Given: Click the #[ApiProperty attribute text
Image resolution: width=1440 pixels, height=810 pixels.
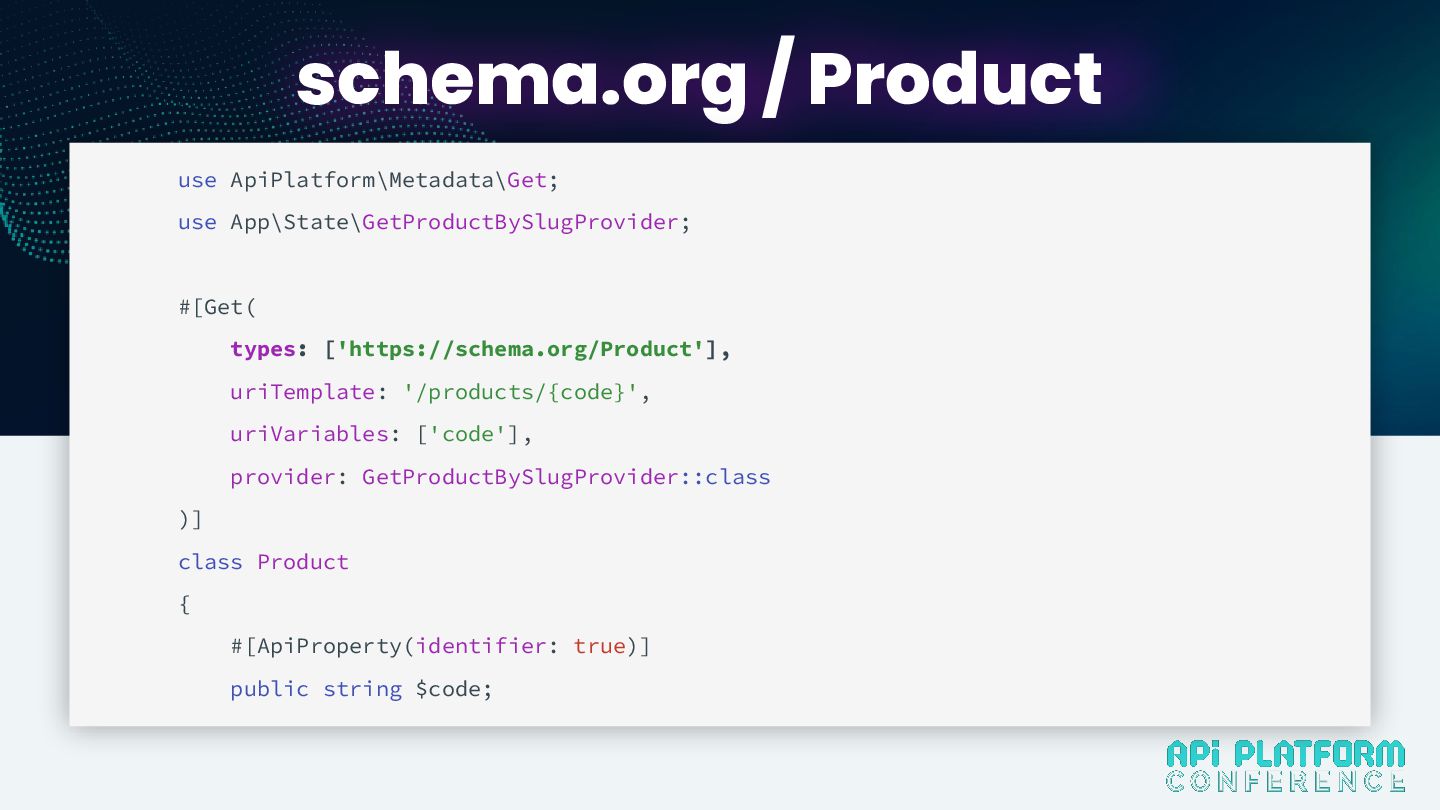Looking at the screenshot, I should pyautogui.click(x=316, y=646).
